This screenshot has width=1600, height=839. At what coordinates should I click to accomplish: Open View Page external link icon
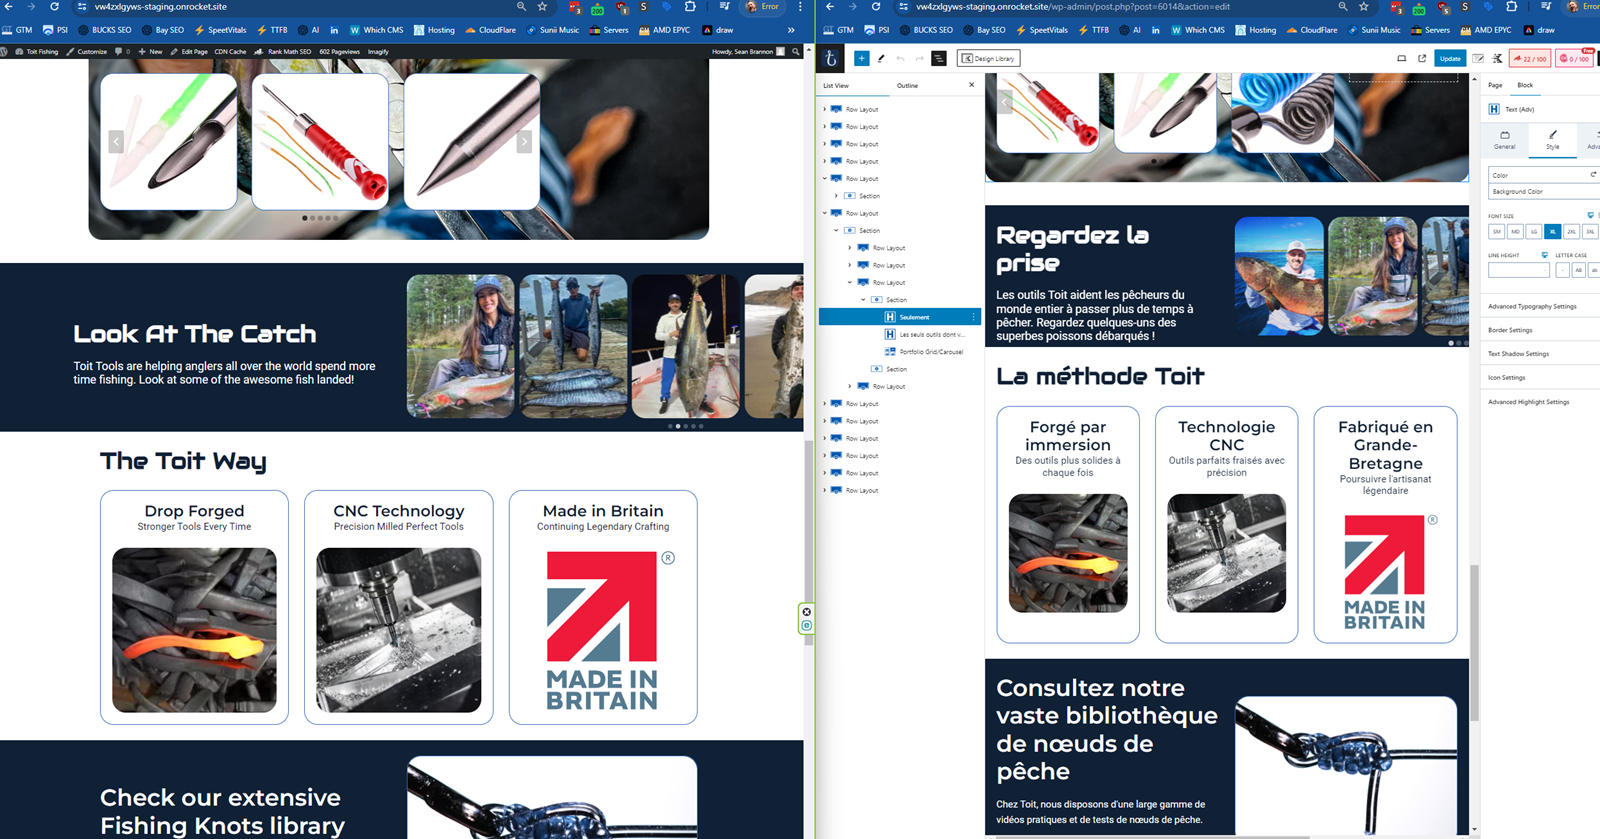pos(1422,58)
